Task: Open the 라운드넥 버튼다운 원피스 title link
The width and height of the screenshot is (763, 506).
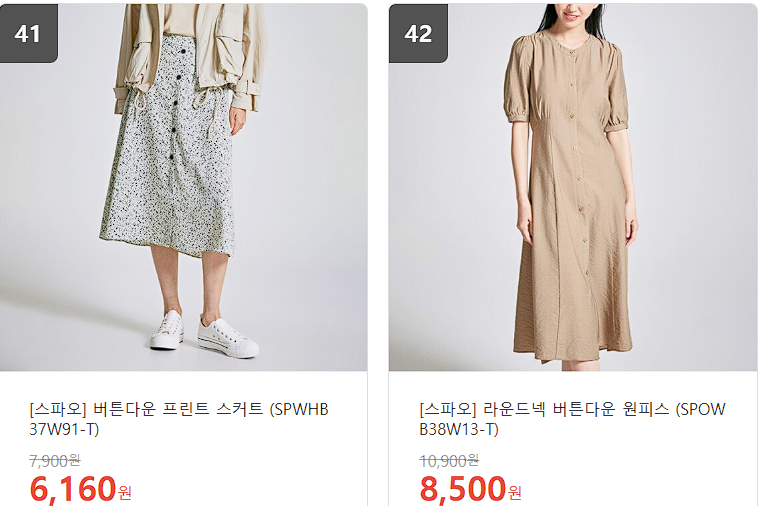Action: click(572, 419)
